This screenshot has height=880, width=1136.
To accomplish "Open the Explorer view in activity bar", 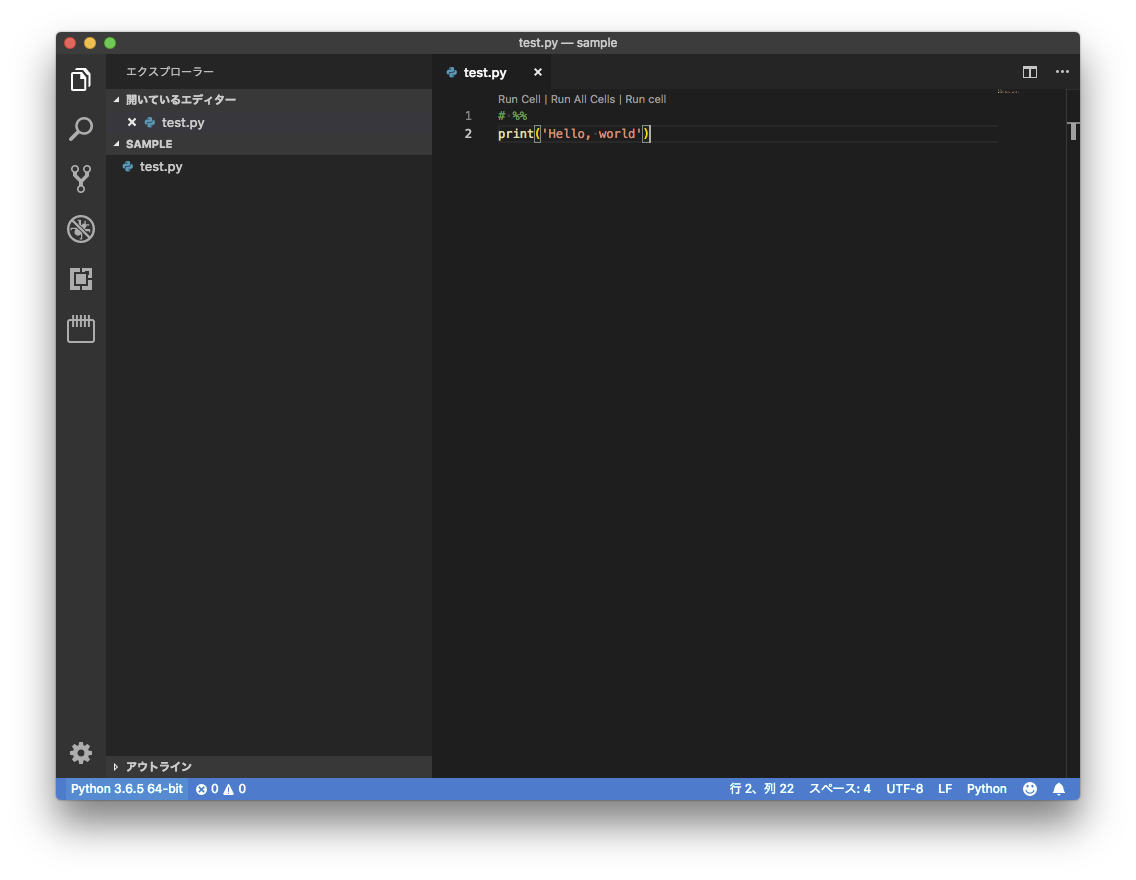I will tap(80, 79).
